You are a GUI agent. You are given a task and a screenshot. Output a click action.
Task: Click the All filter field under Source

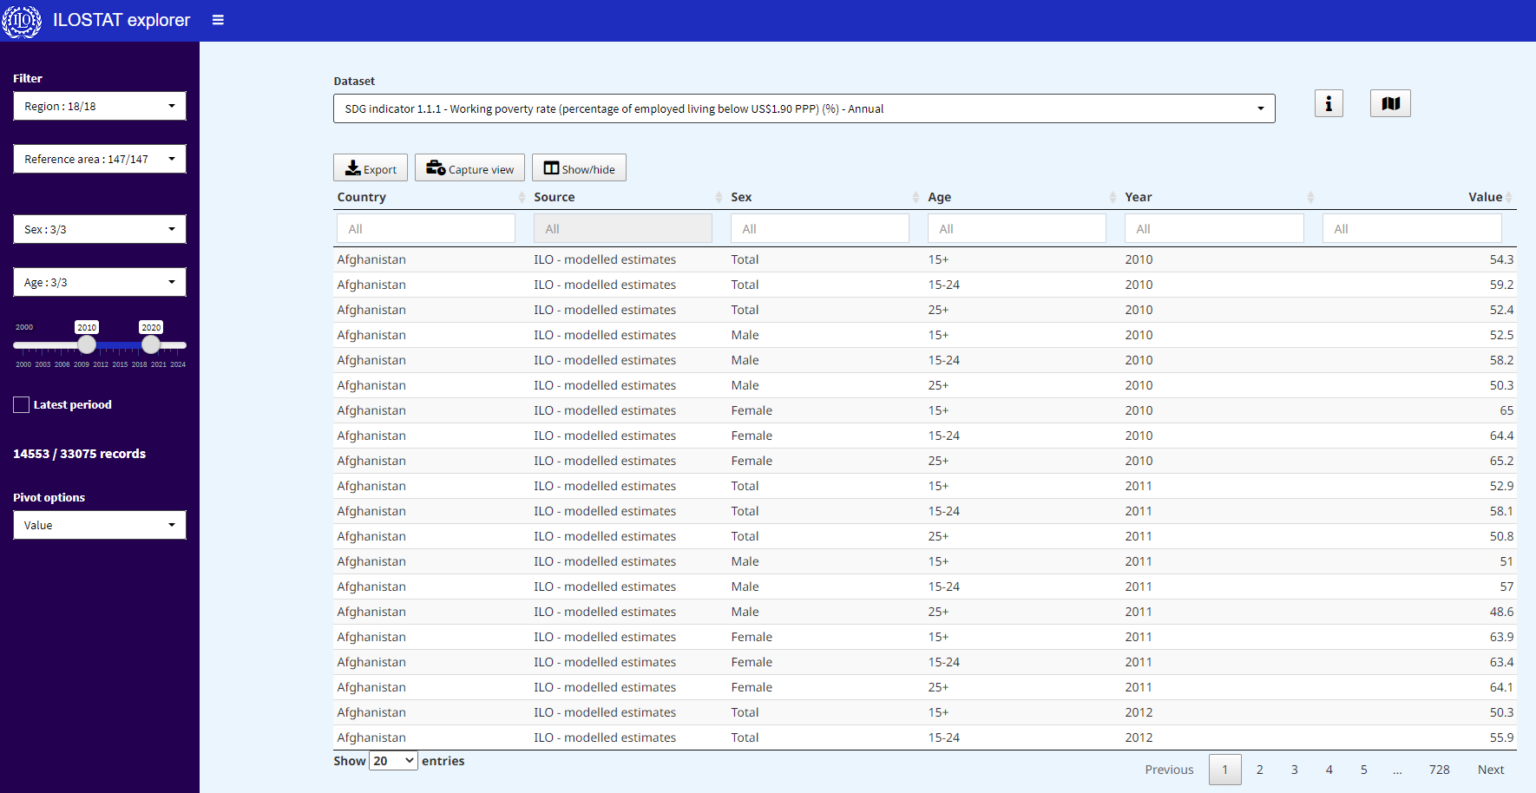[622, 228]
